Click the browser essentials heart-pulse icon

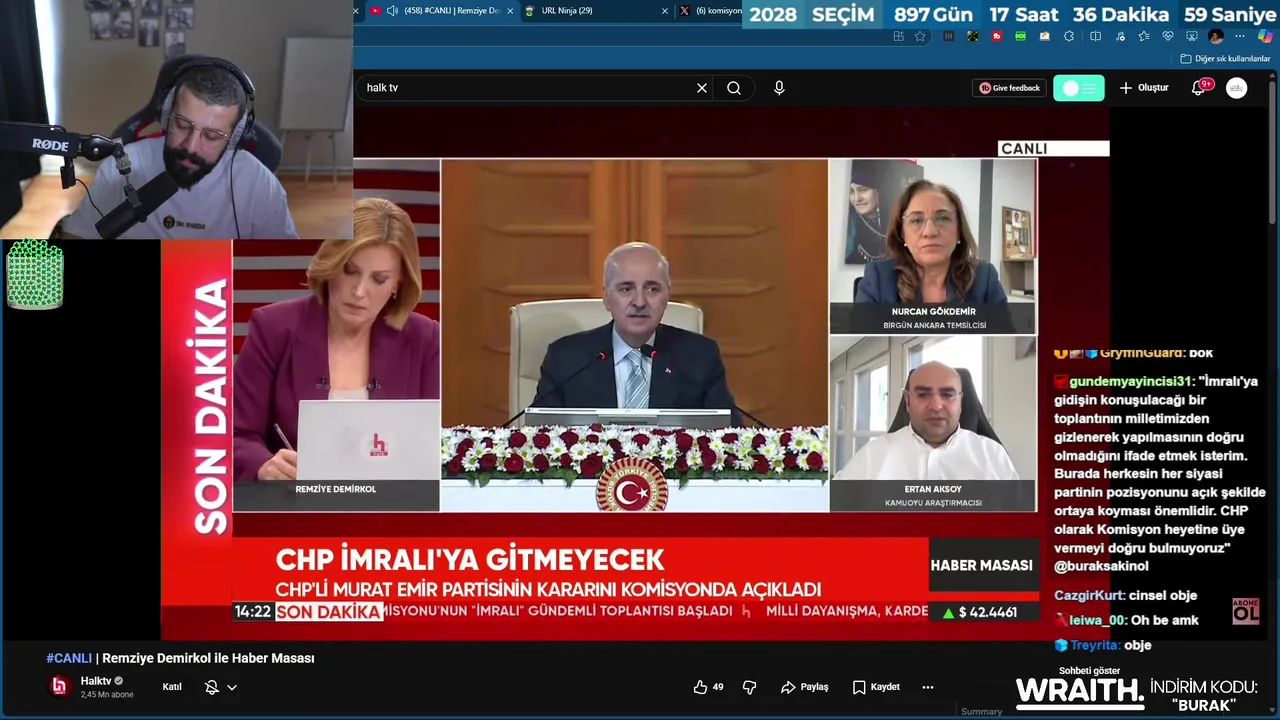pyautogui.click(x=1167, y=36)
